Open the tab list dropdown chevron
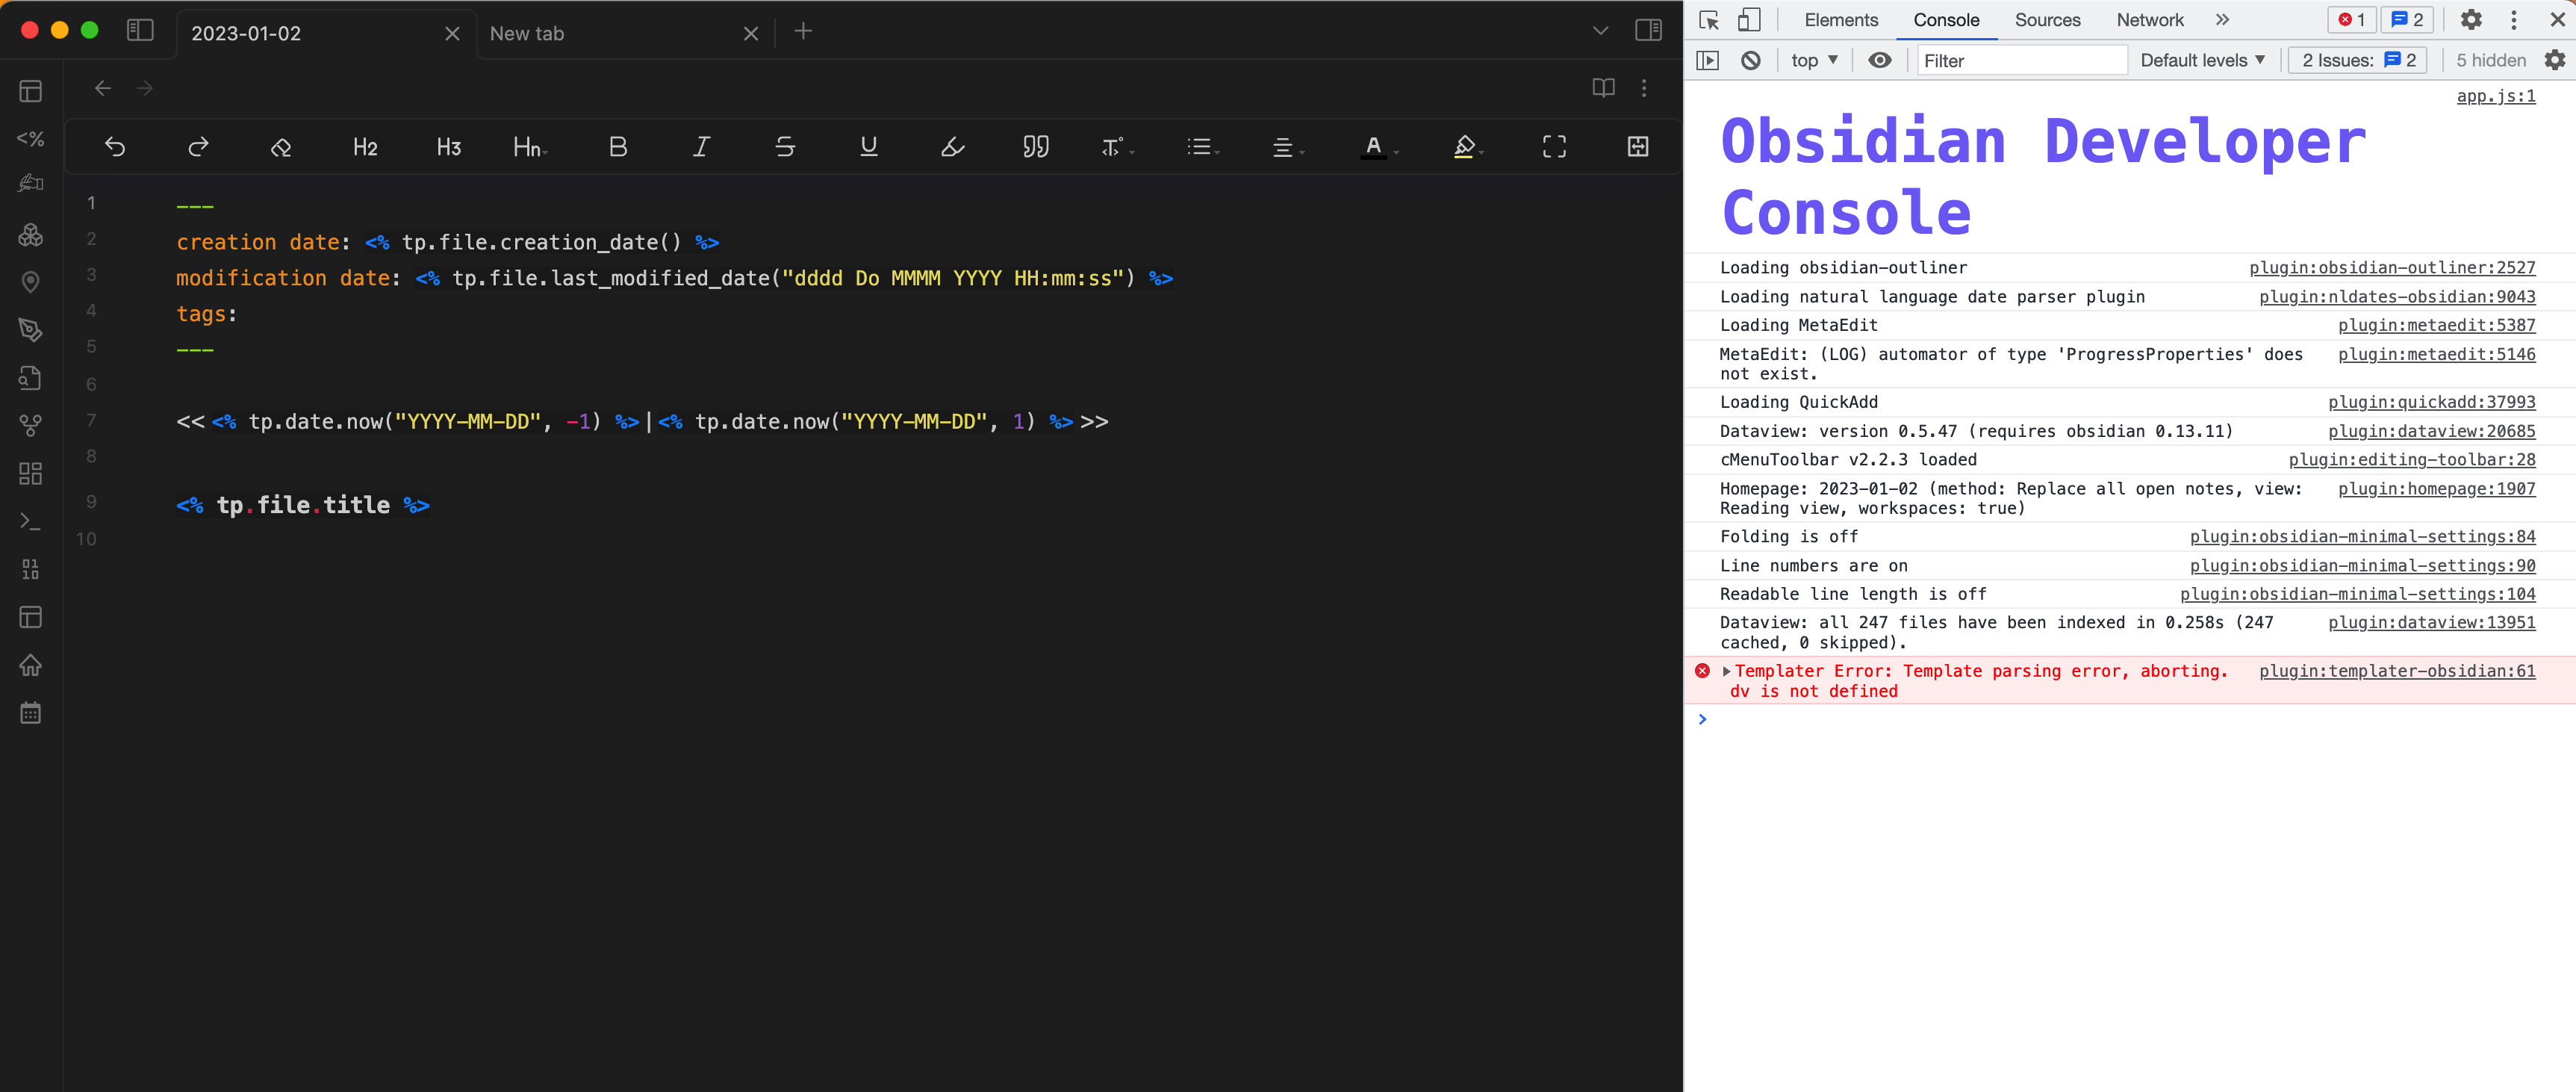The width and height of the screenshot is (2576, 1092). point(1600,31)
